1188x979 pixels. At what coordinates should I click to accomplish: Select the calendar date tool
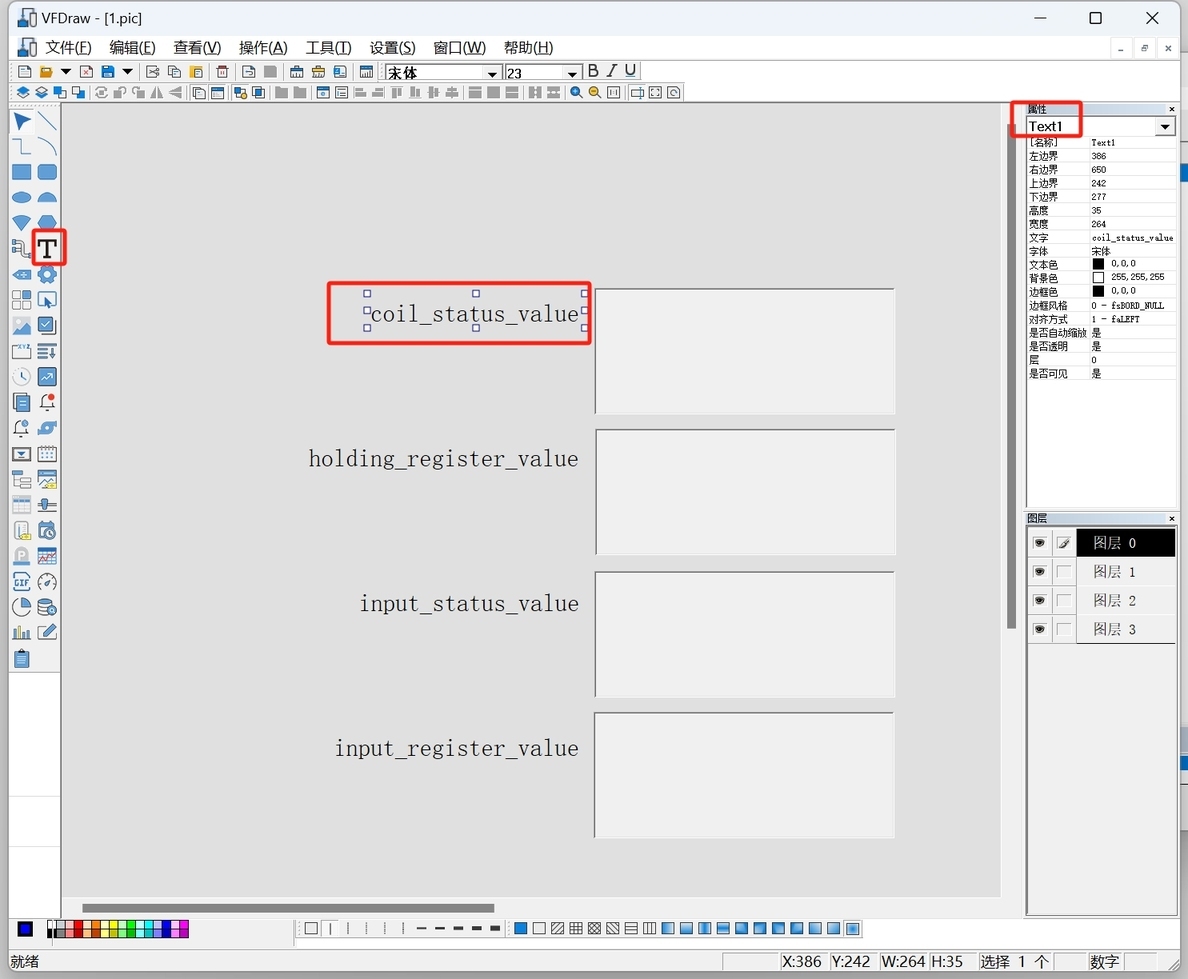click(47, 454)
